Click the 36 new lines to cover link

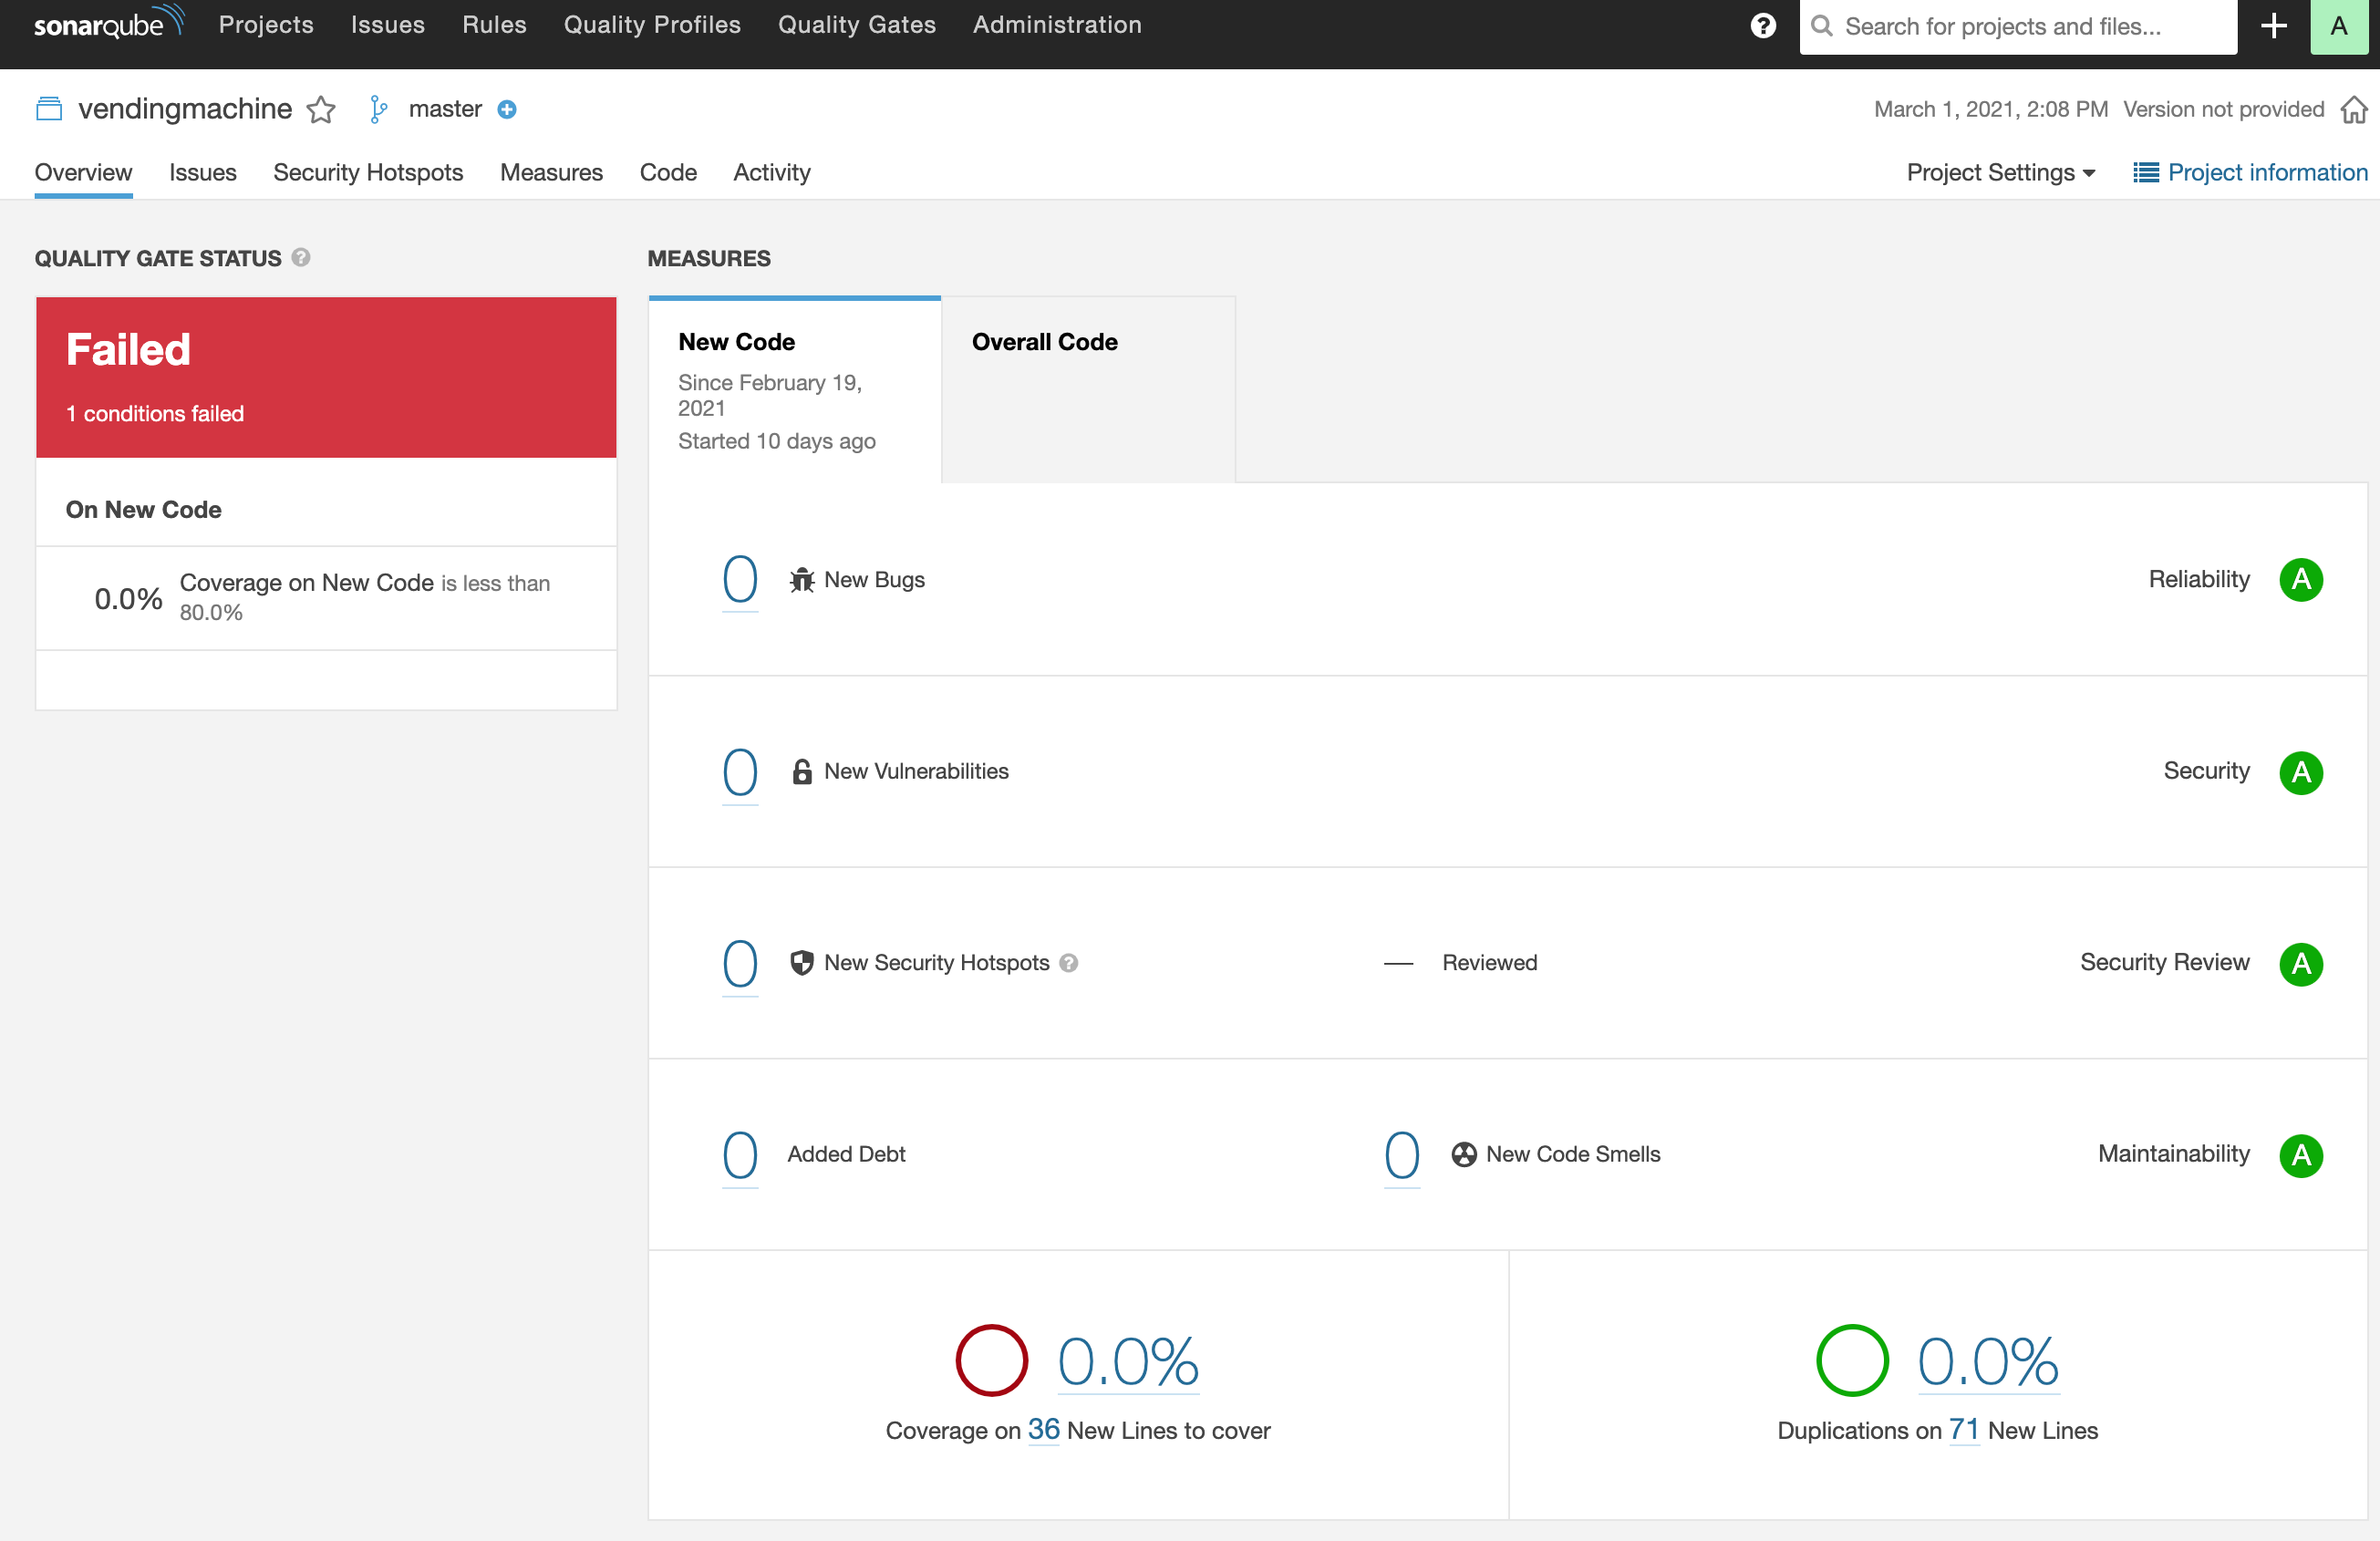pos(1043,1430)
